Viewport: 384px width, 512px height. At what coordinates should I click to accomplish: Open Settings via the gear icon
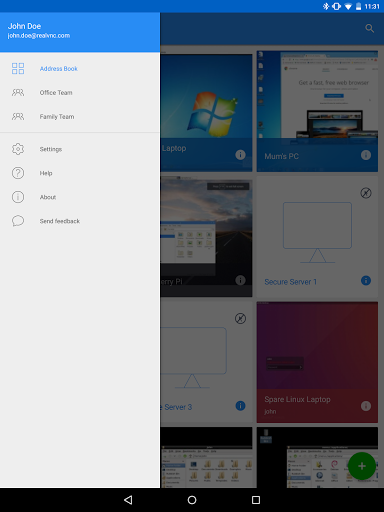[18, 149]
